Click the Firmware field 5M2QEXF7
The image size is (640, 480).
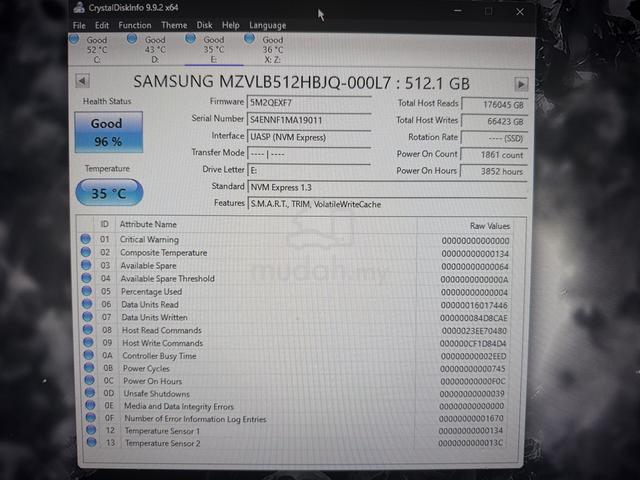pos(309,102)
